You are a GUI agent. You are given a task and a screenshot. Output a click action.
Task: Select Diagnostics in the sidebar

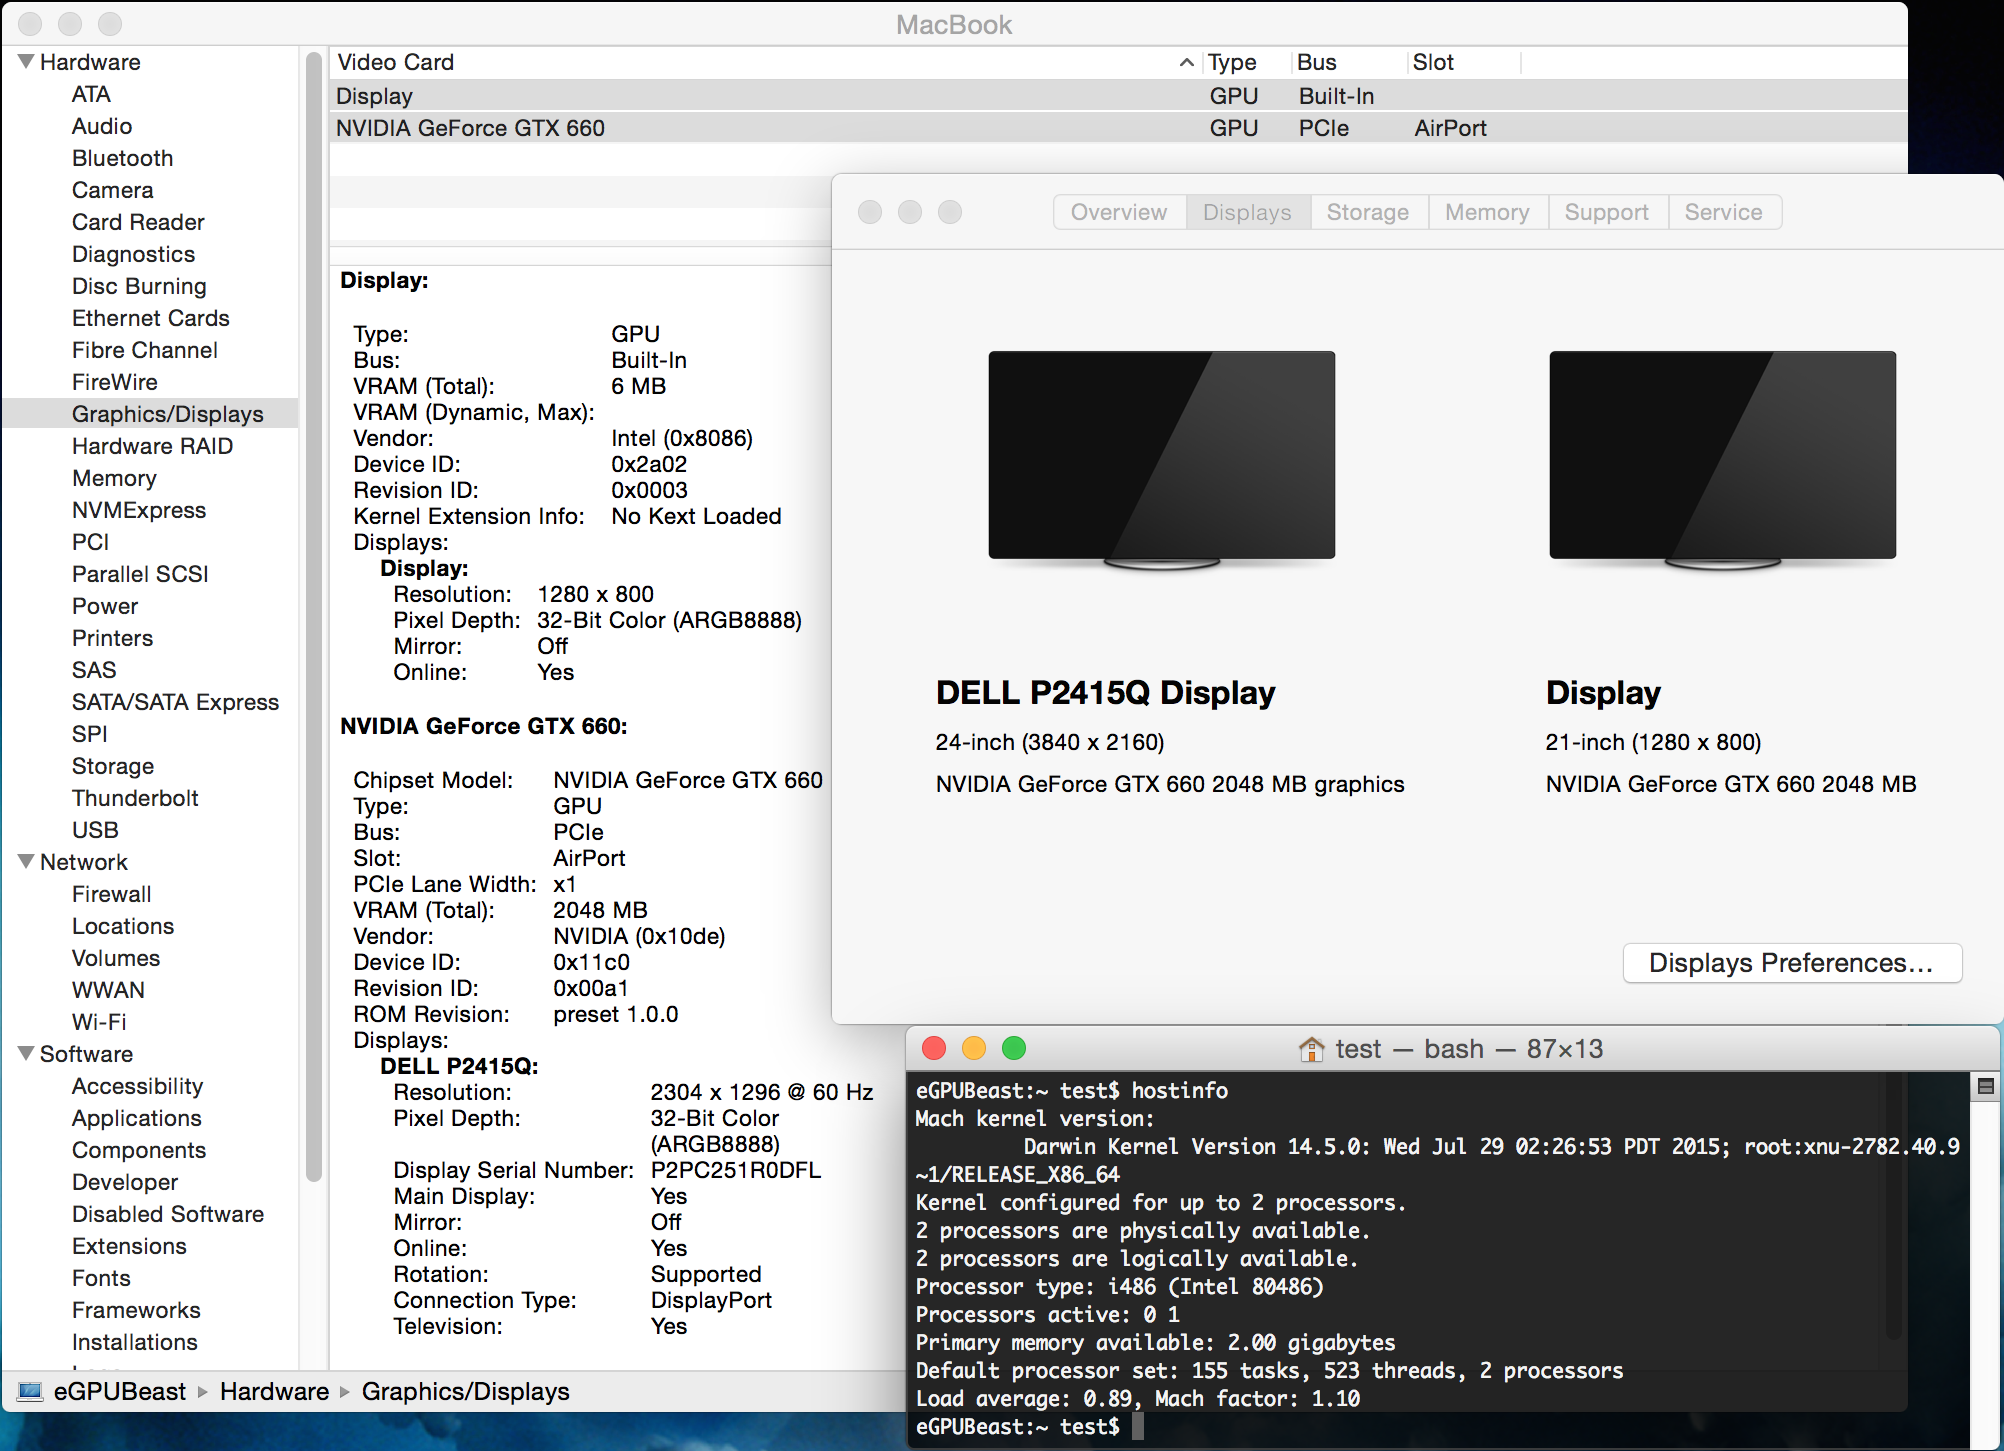[x=134, y=254]
